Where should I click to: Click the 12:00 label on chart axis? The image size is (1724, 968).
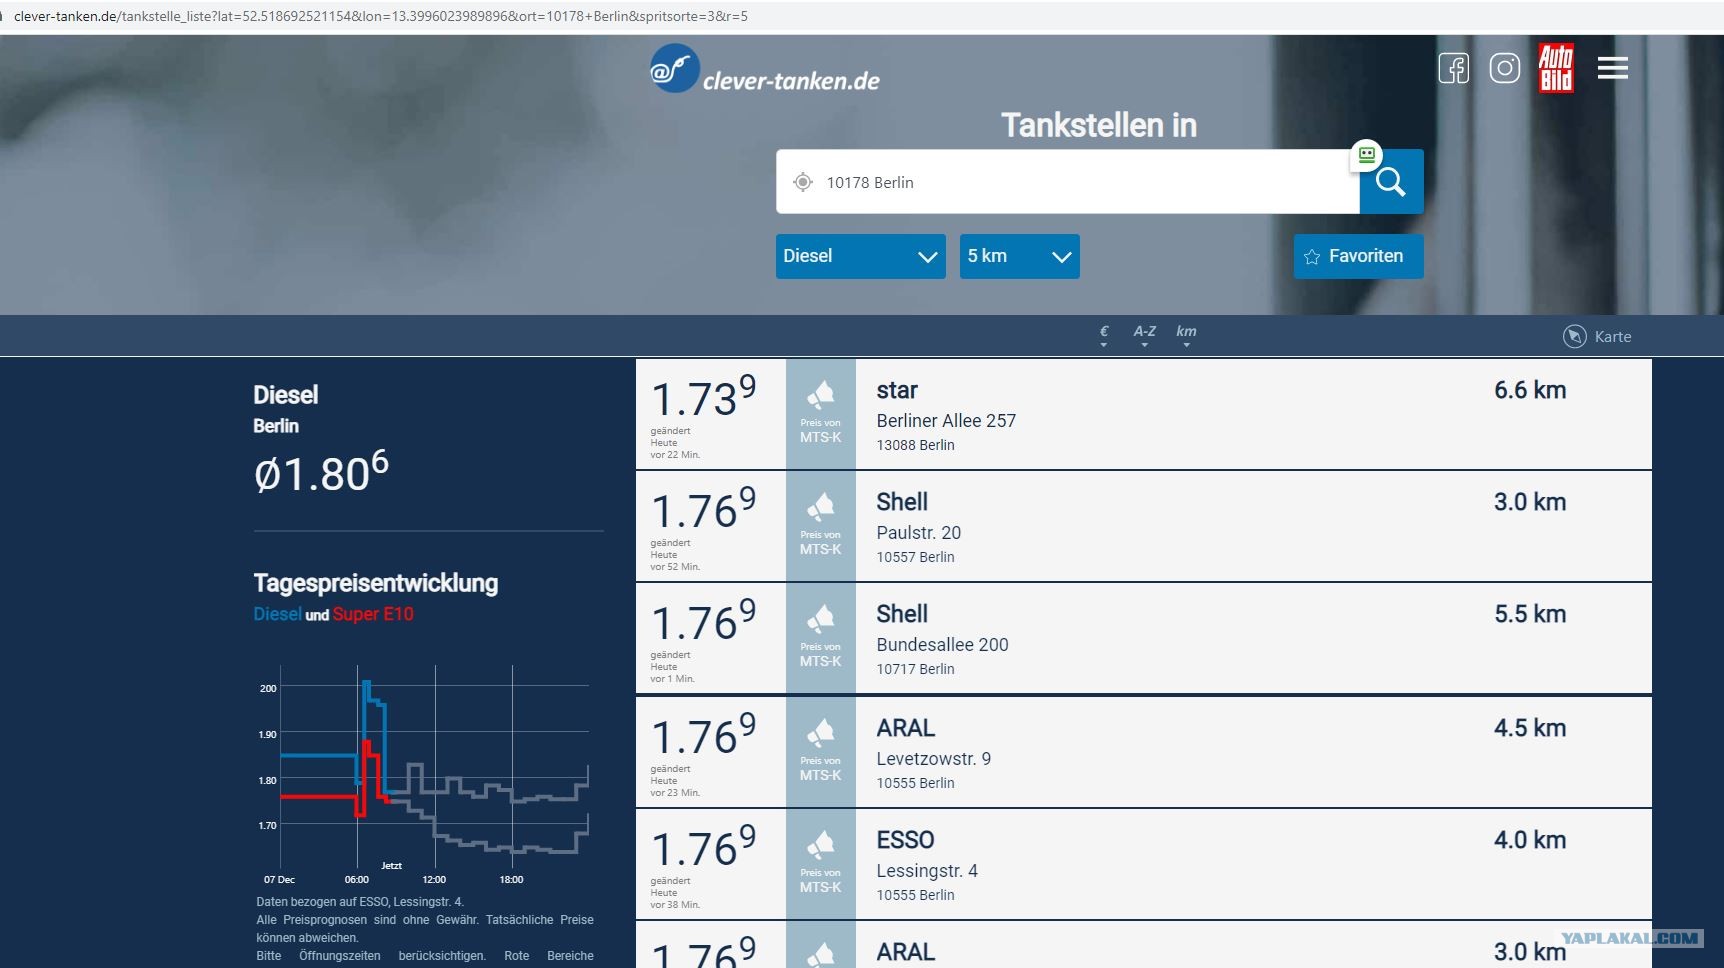click(x=434, y=880)
